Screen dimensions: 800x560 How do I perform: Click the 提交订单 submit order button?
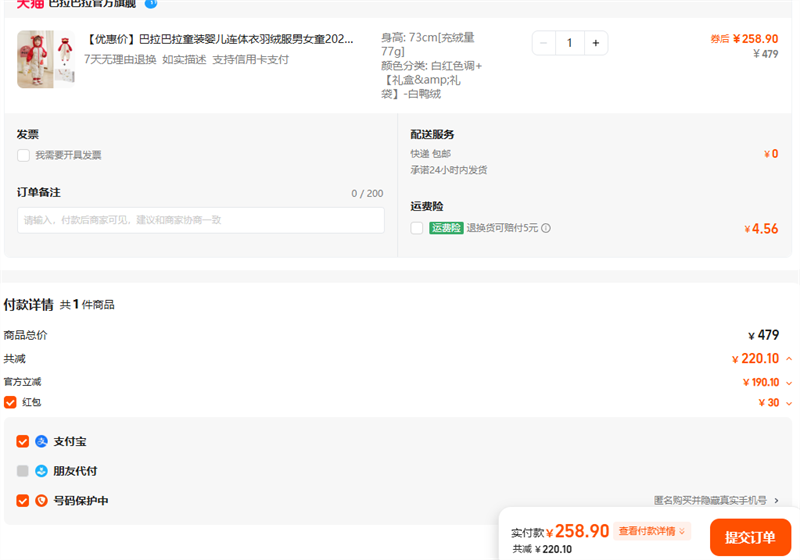click(x=750, y=537)
